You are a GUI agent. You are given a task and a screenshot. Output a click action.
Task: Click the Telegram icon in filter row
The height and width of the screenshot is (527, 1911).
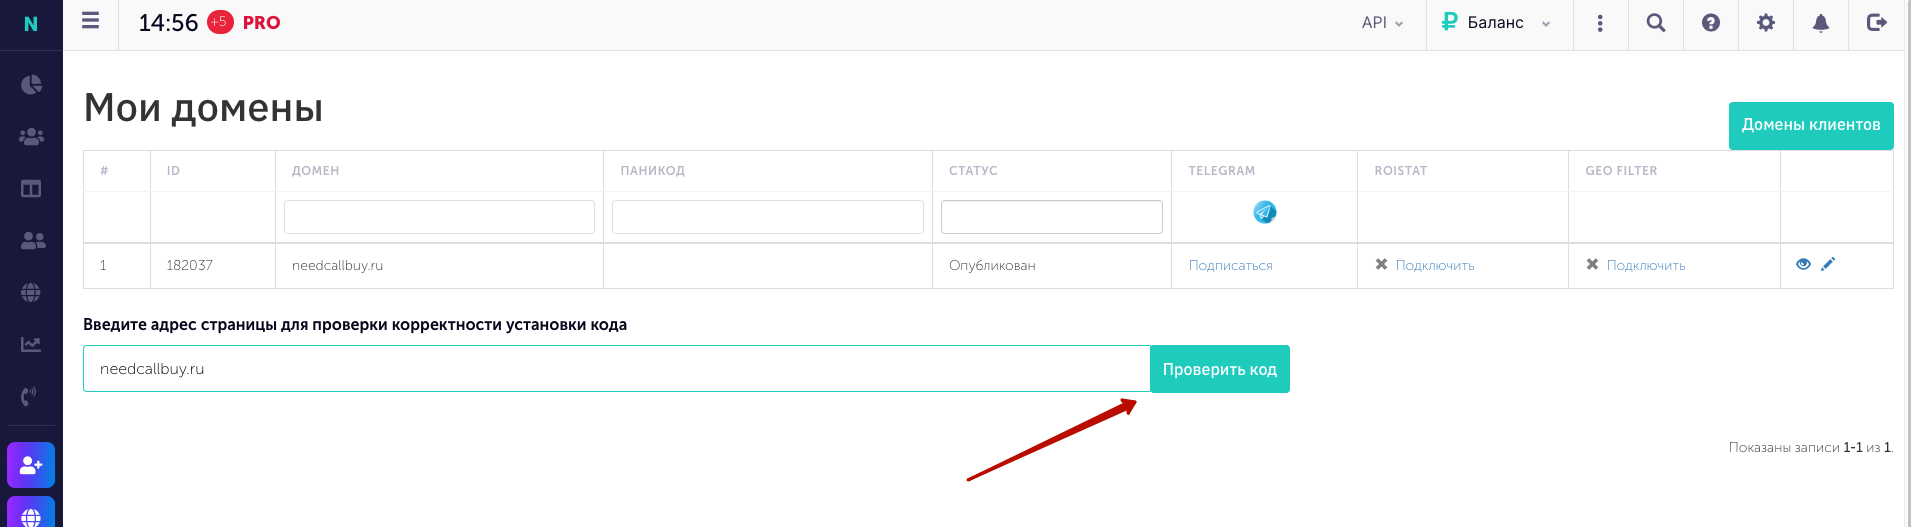point(1264,212)
